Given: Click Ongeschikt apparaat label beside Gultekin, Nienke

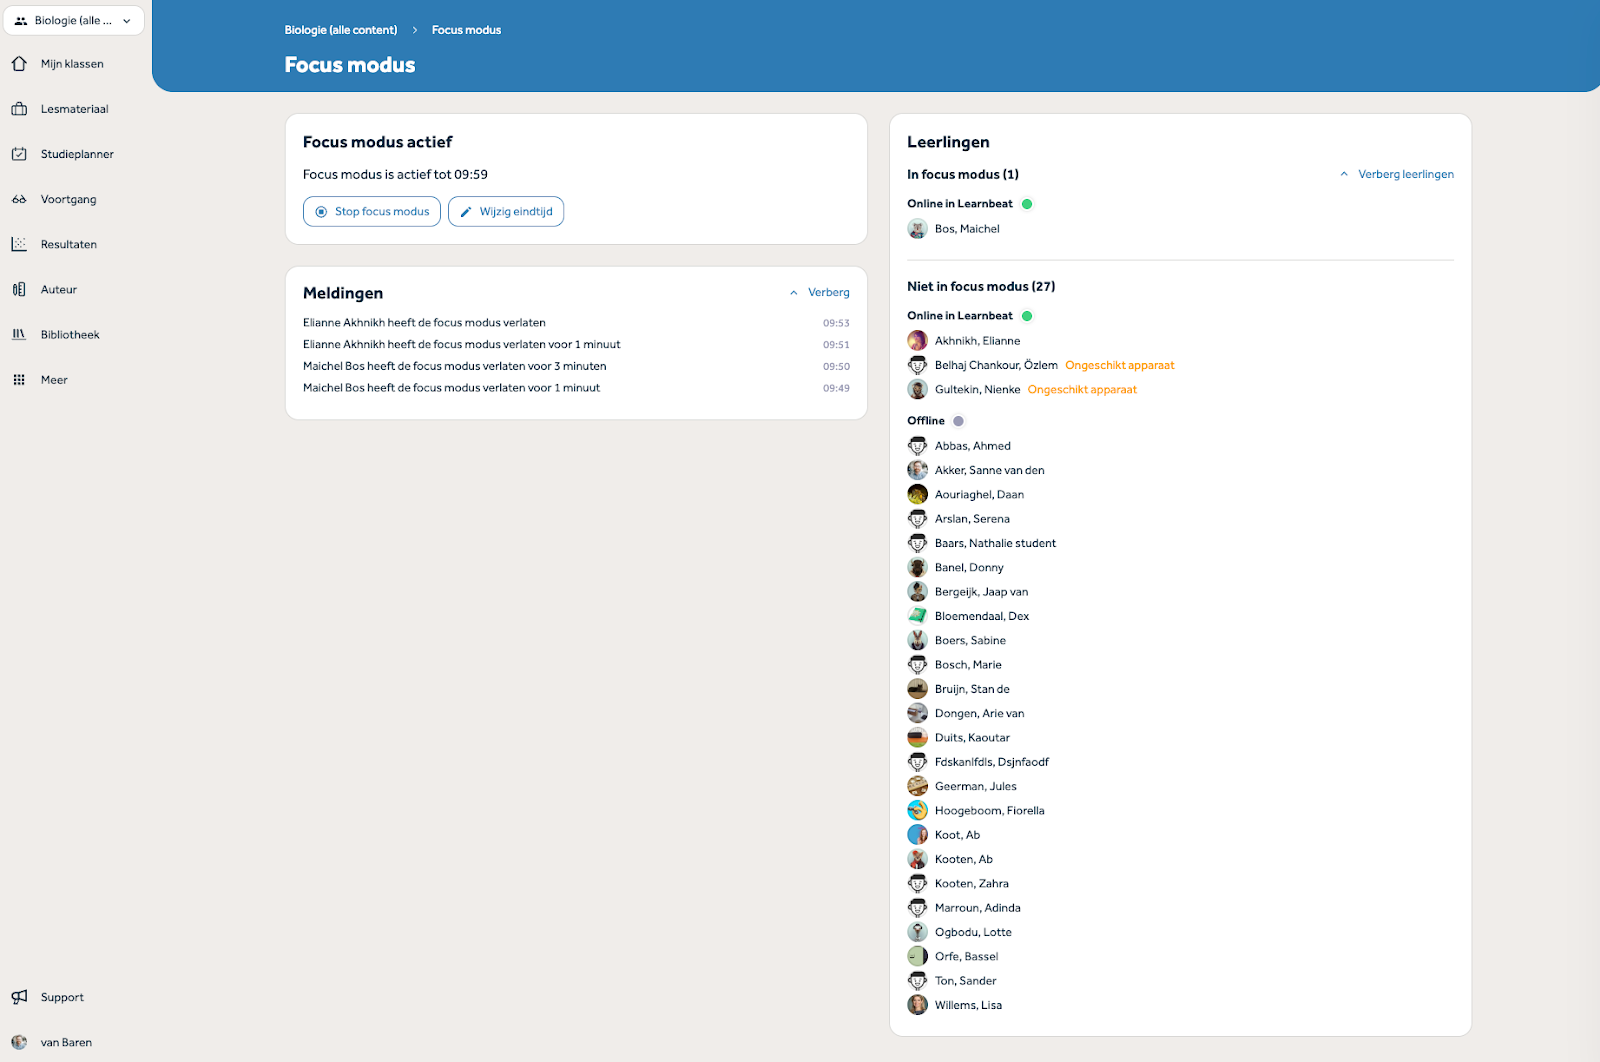Looking at the screenshot, I should coord(1082,390).
